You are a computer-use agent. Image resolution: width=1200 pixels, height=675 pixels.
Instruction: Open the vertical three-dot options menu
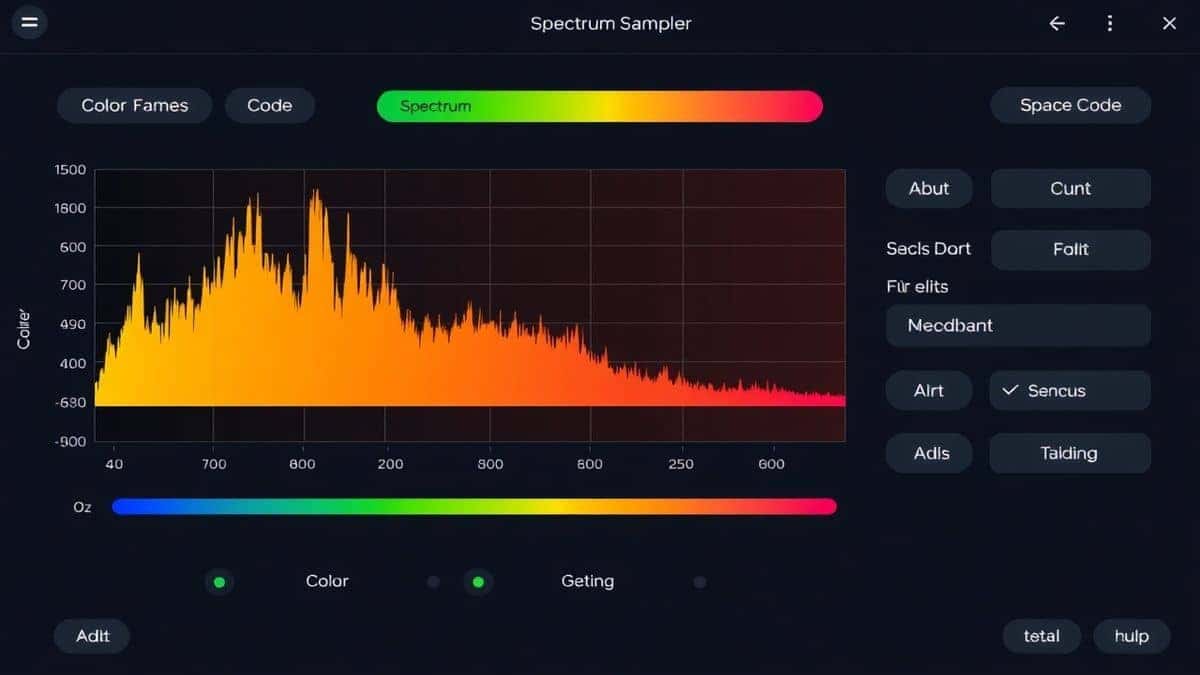[1110, 23]
